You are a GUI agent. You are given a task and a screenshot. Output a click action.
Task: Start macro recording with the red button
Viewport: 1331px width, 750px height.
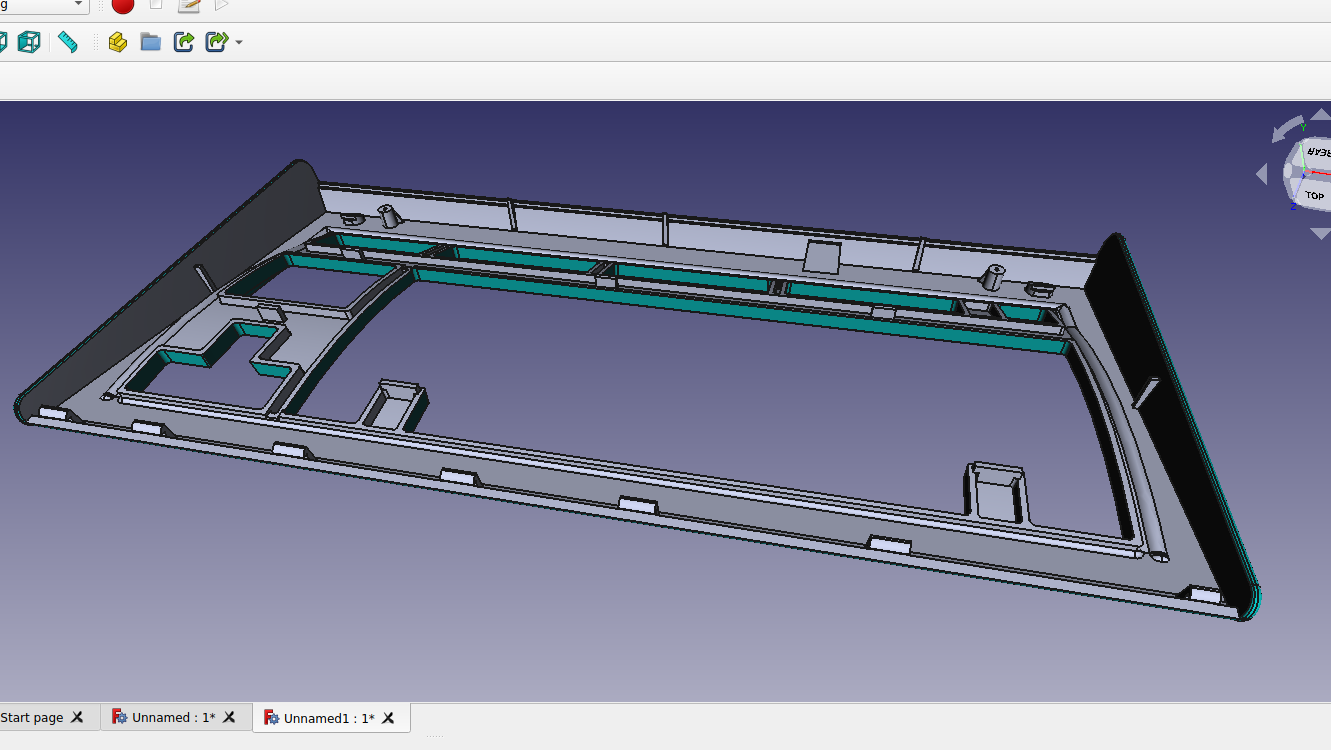tap(123, 6)
